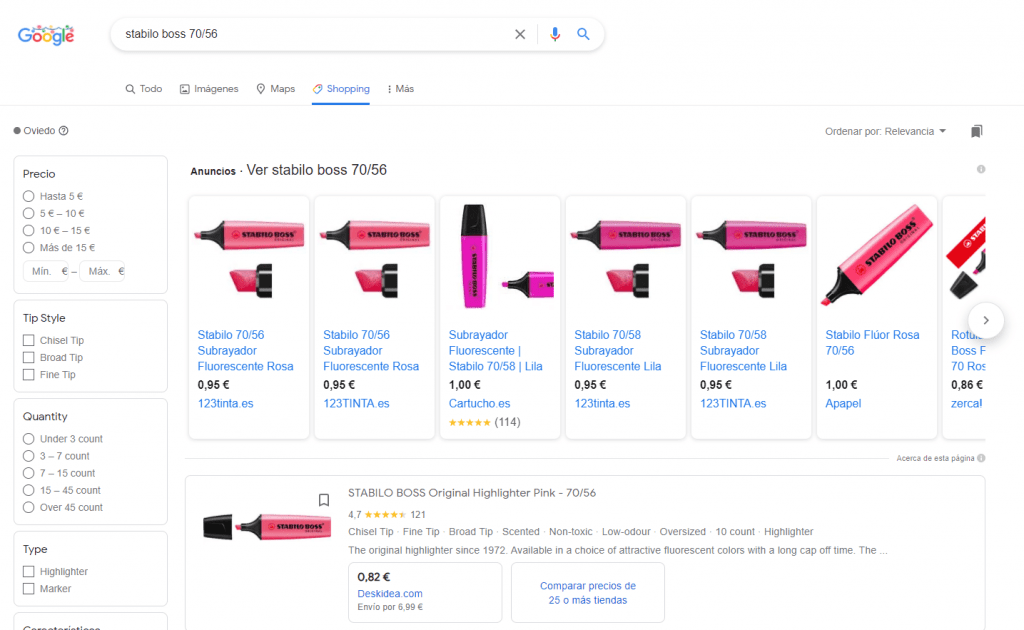Open the Deskidea.com store link

click(x=390, y=593)
